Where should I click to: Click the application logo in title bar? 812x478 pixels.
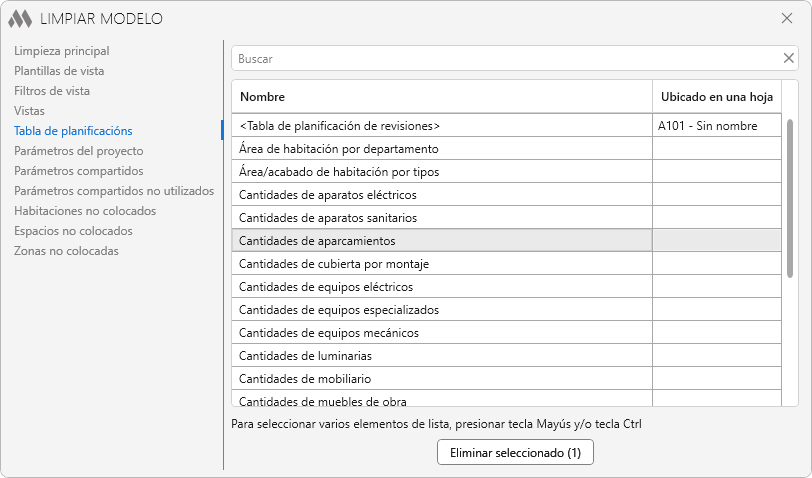[x=20, y=18]
